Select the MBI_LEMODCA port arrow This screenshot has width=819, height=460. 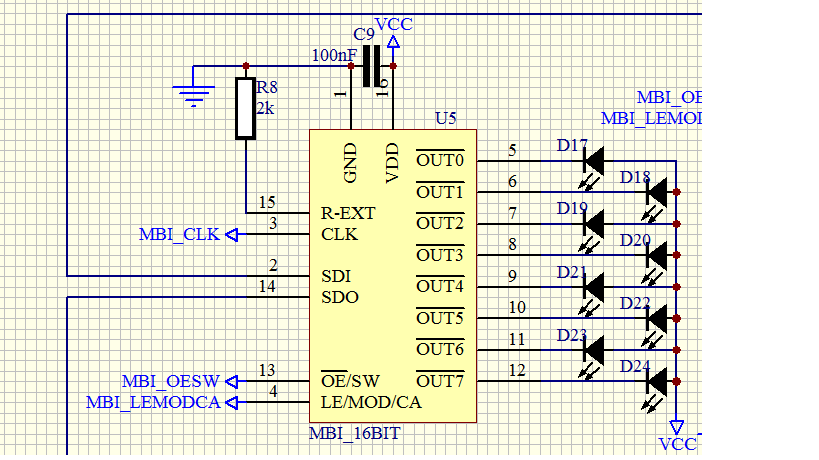point(231,403)
